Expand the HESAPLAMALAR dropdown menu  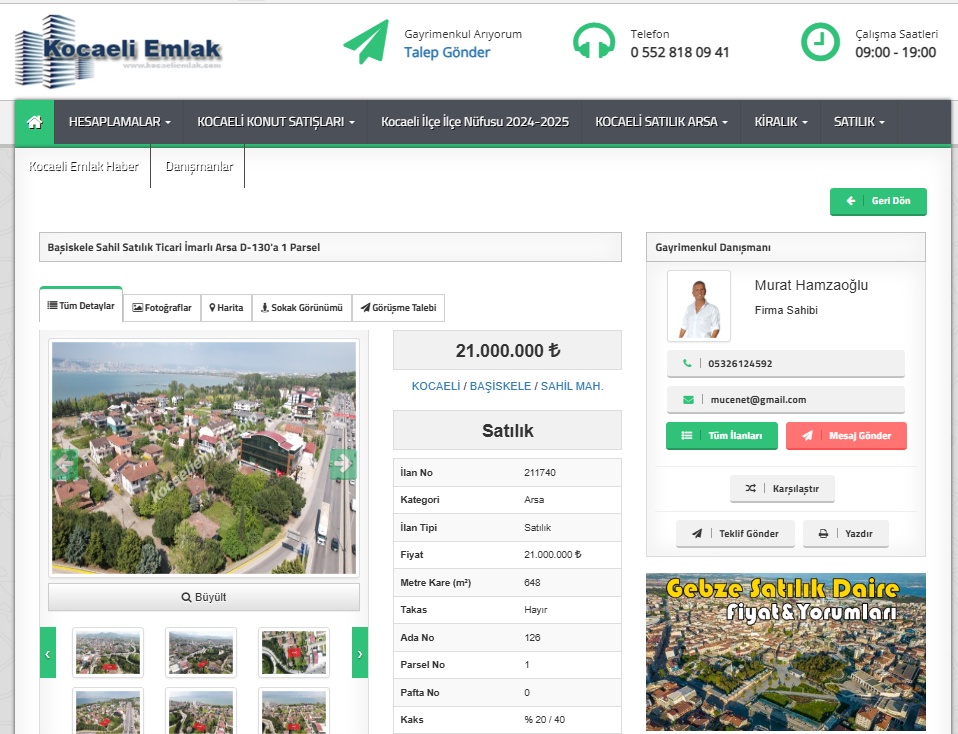coord(119,122)
